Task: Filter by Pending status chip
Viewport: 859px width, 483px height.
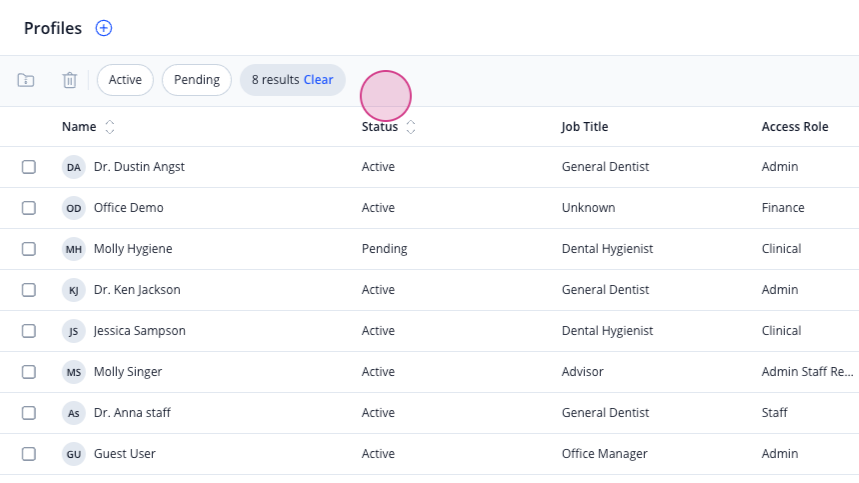Action: coord(197,80)
